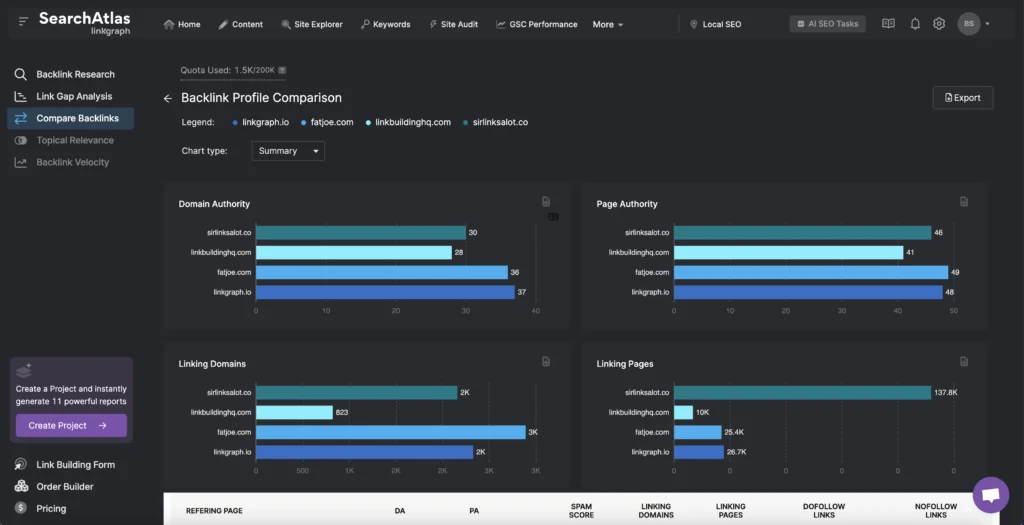1024x525 pixels.
Task: Download the Domain Authority chart
Action: click(x=546, y=202)
